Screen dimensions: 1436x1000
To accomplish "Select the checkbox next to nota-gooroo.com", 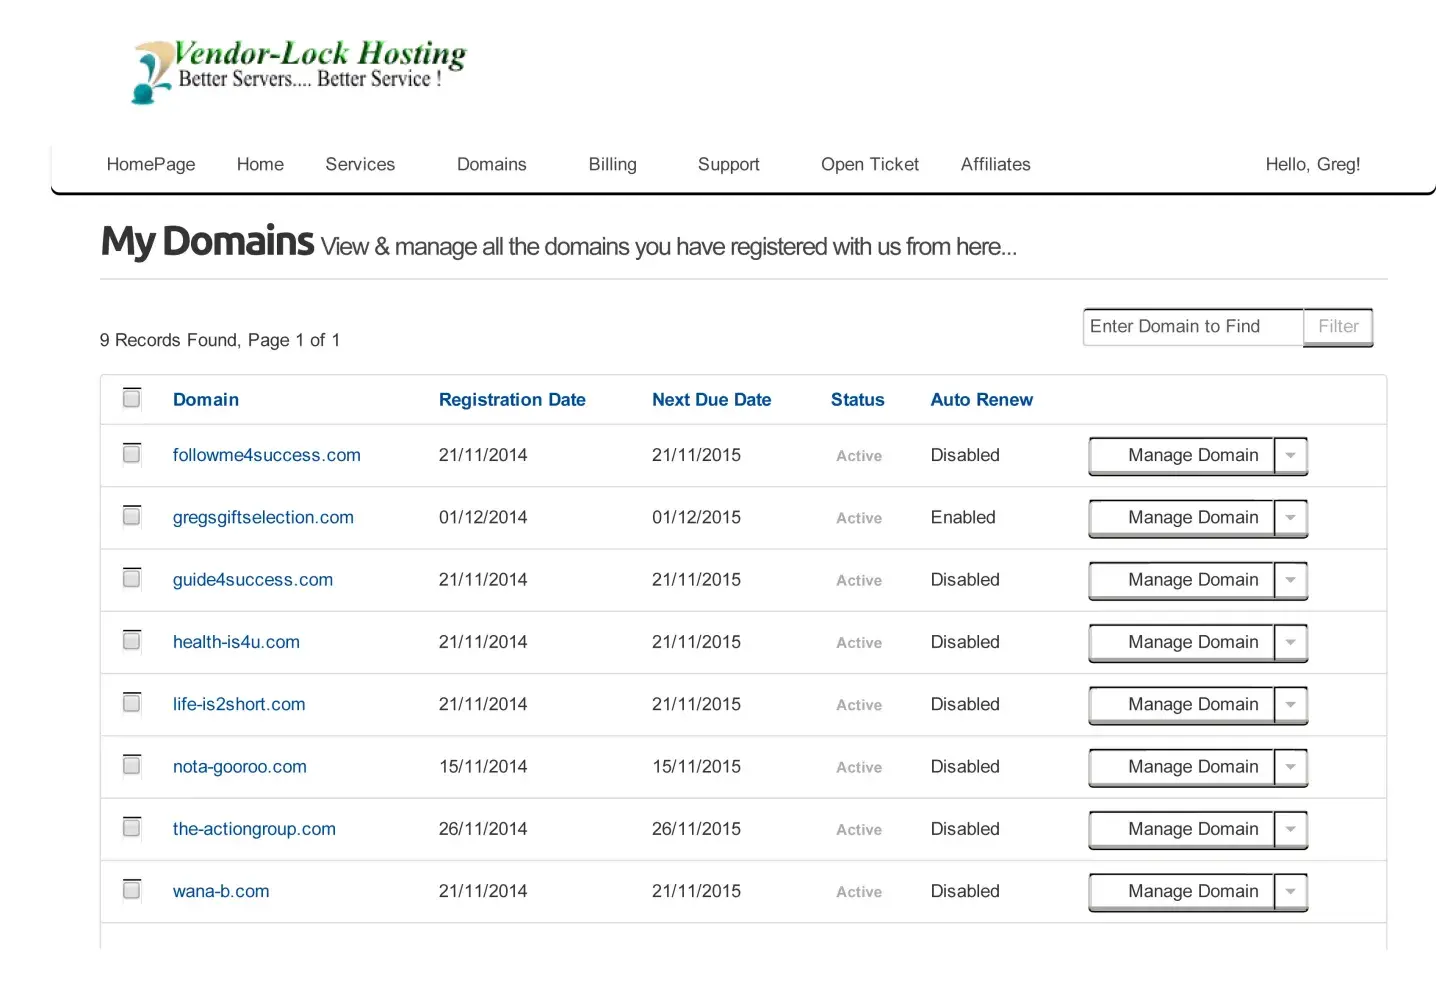I will [x=132, y=765].
